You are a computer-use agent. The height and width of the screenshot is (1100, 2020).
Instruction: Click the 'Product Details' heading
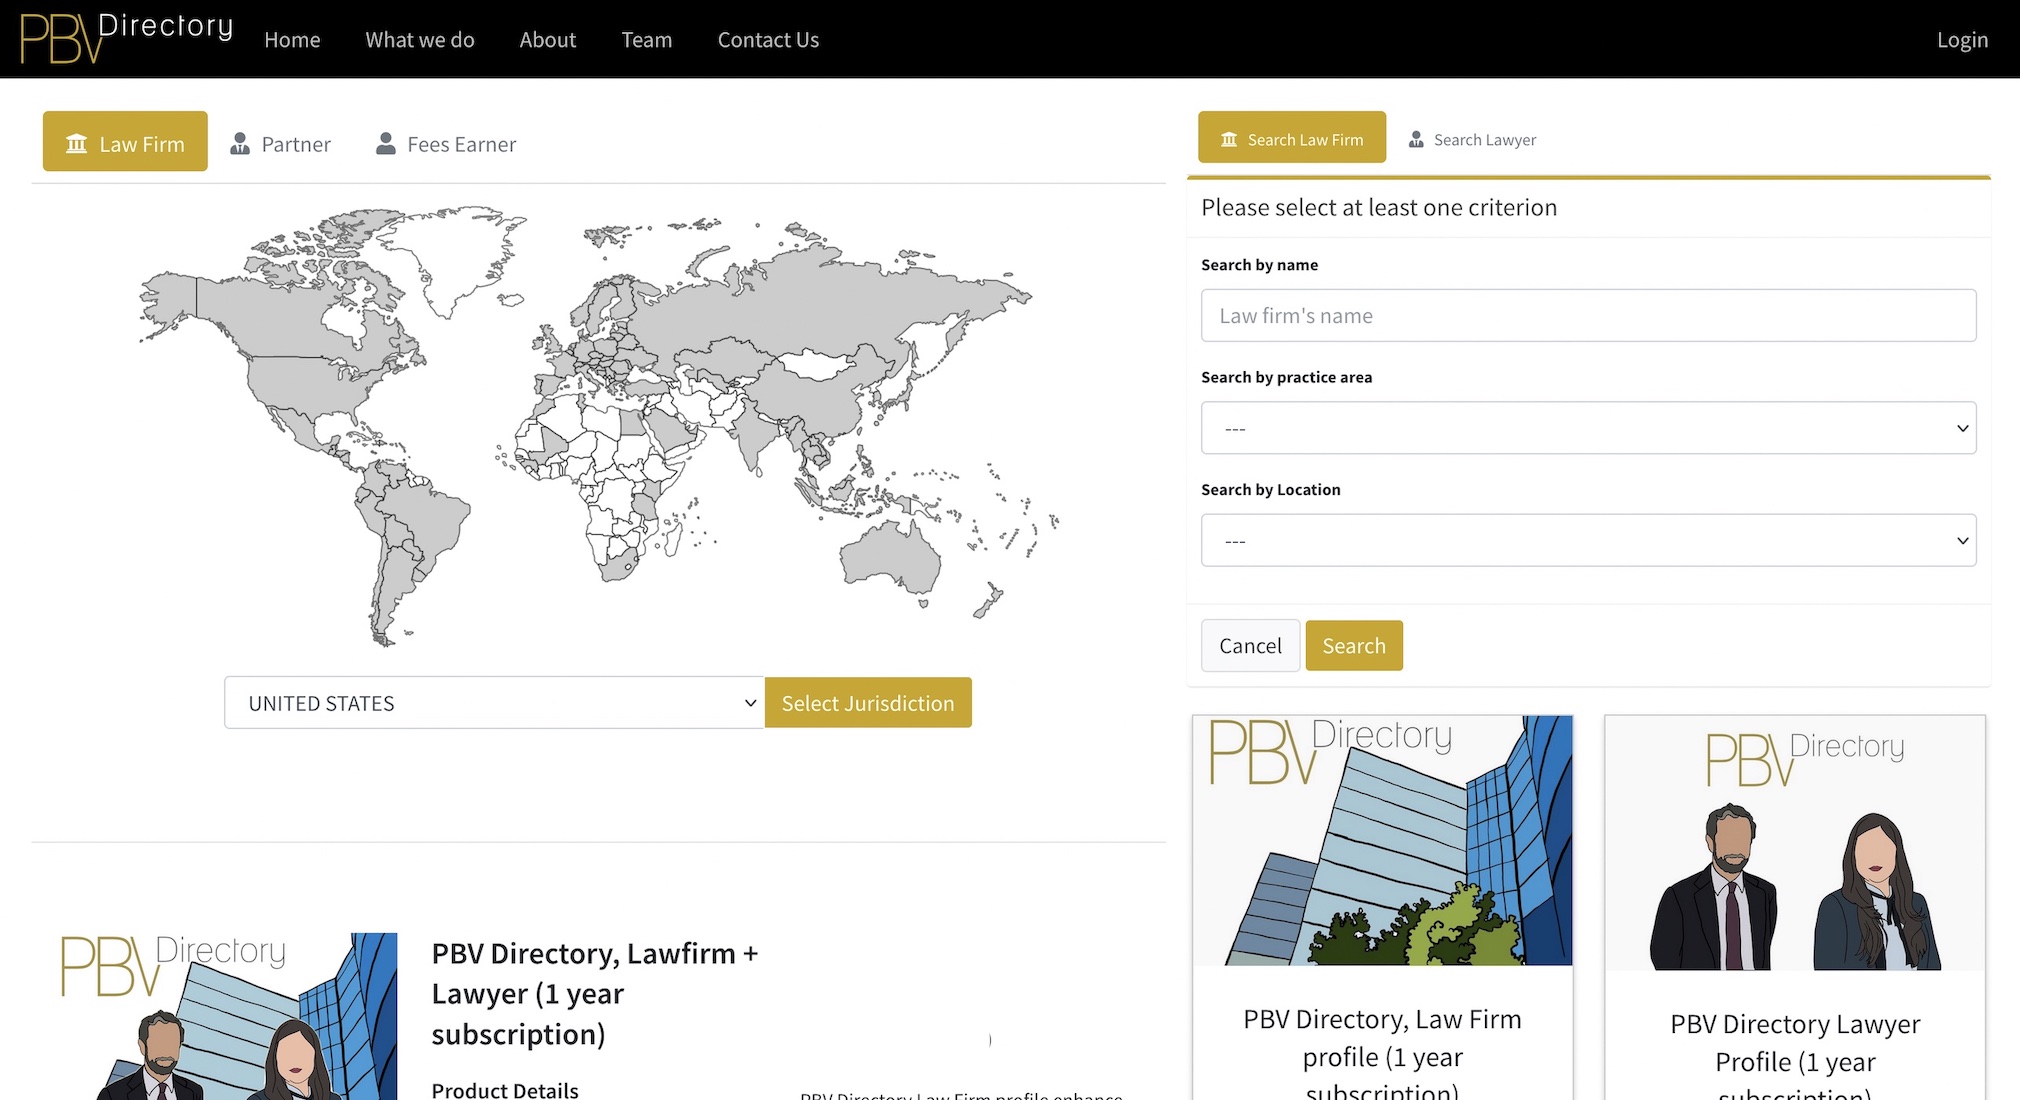[x=505, y=1090]
